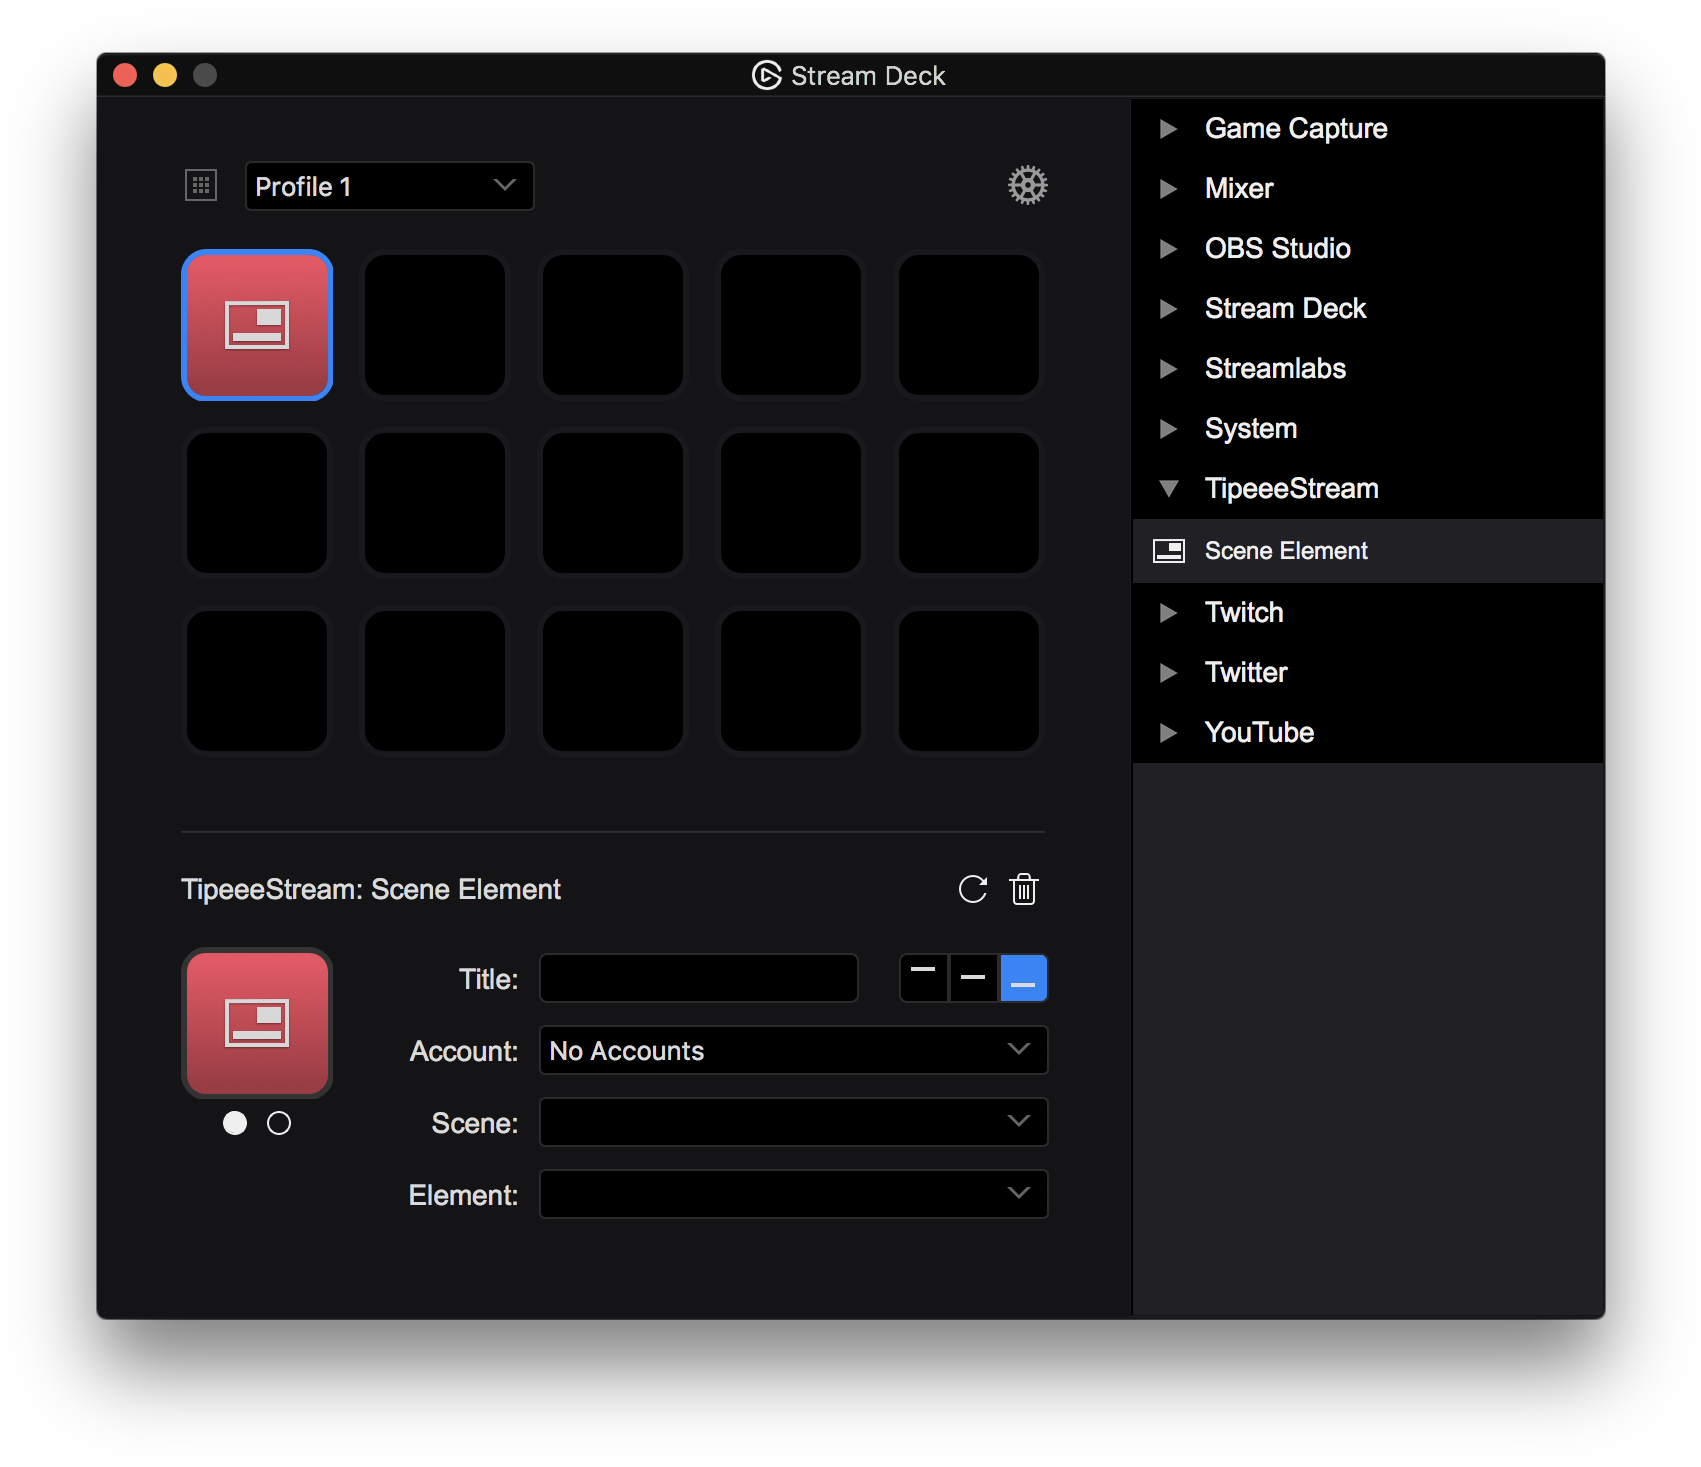Image resolution: width=1701 pixels, height=1467 pixels.
Task: Set title alignment to bottom
Action: tap(1023, 978)
